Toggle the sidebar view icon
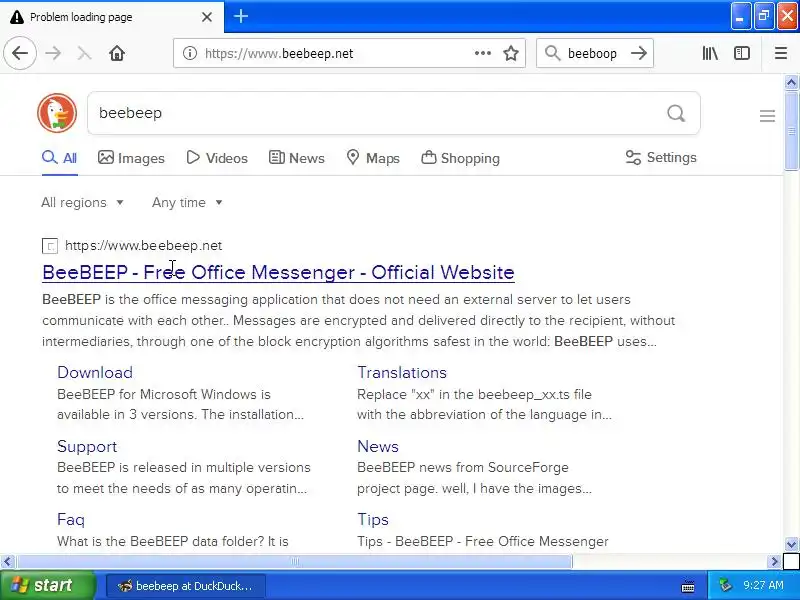This screenshot has width=800, height=600. click(x=741, y=53)
